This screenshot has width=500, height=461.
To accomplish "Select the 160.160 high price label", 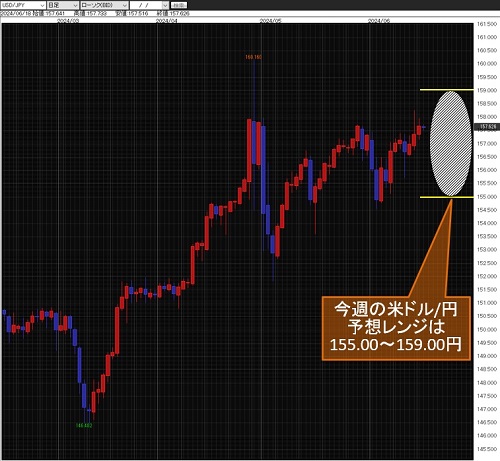I will coord(253,57).
